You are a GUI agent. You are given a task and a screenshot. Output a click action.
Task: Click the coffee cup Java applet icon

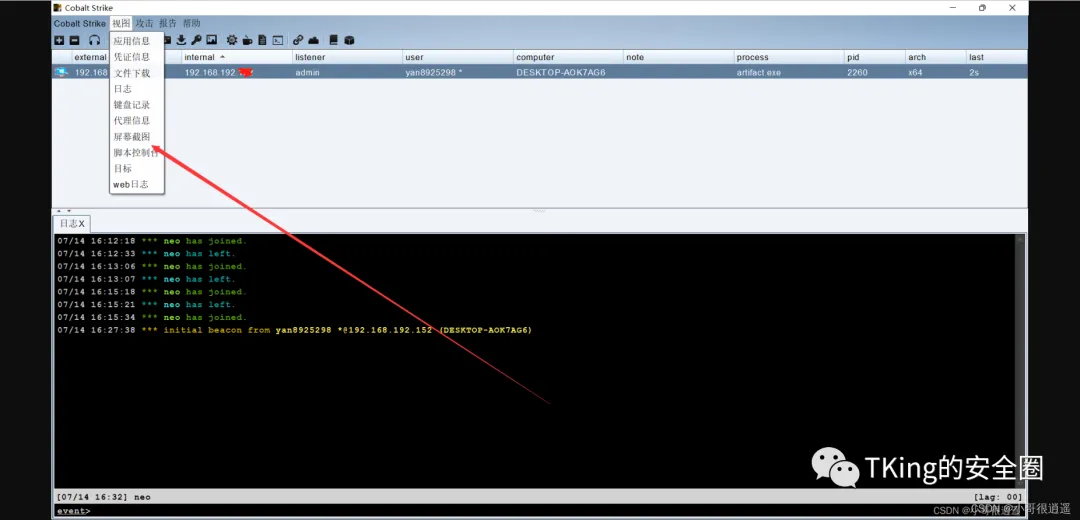247,41
